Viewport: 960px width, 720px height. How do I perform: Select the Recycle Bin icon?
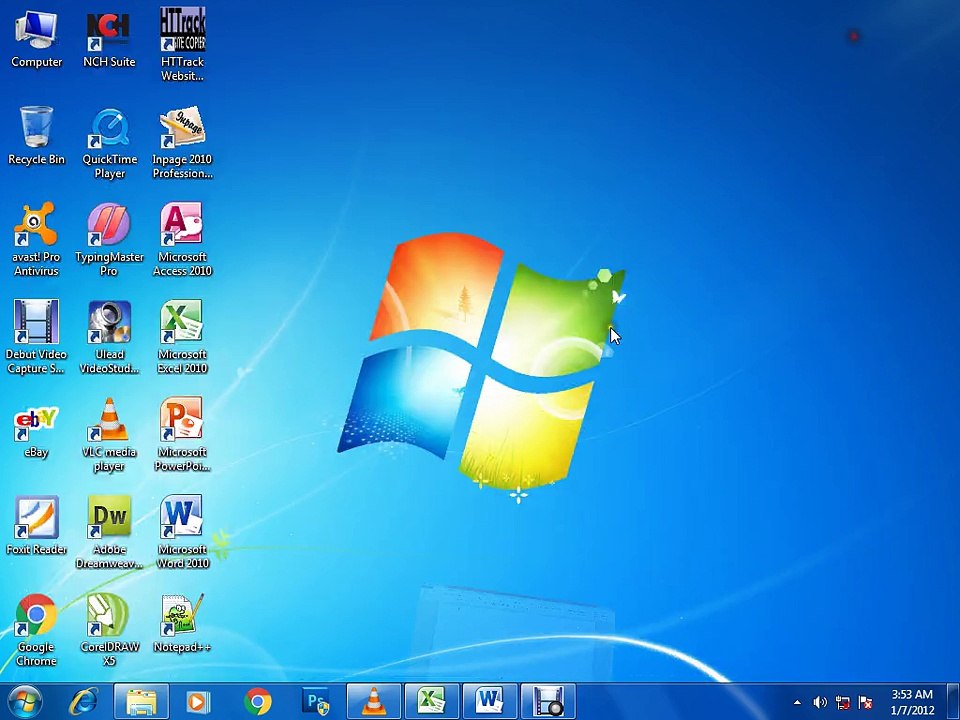36,136
